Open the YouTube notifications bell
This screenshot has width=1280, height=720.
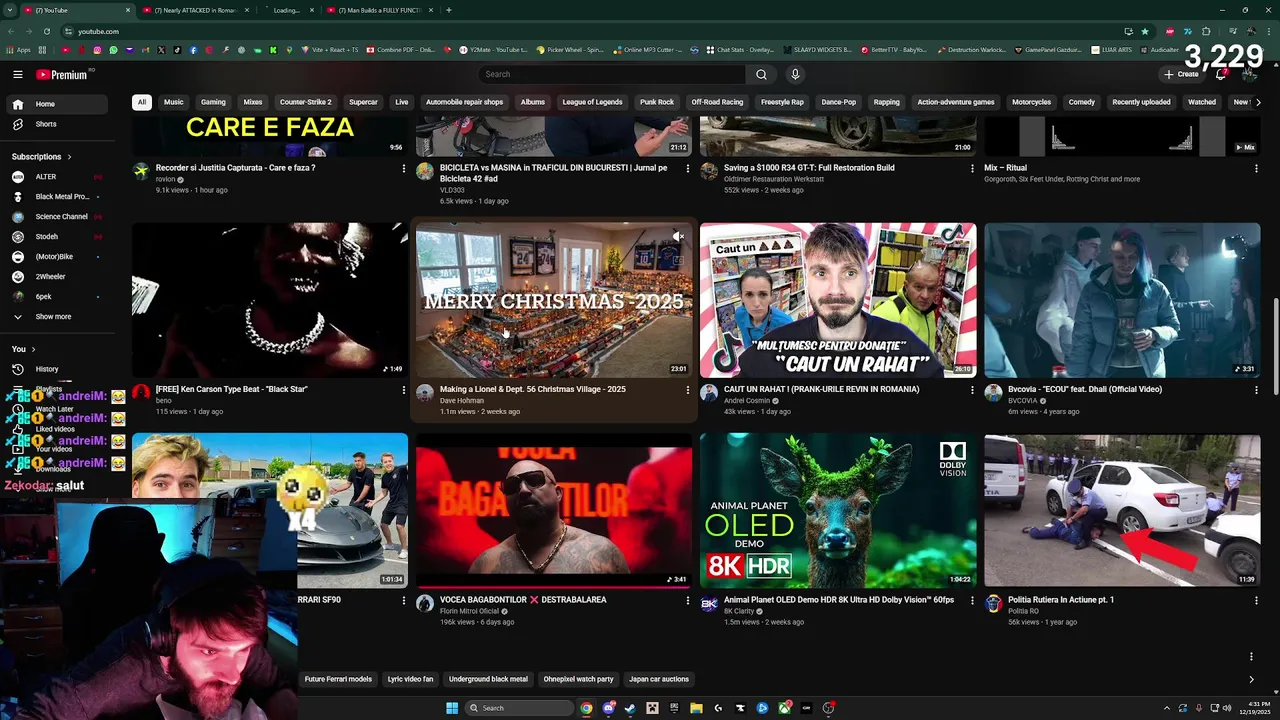1221,74
